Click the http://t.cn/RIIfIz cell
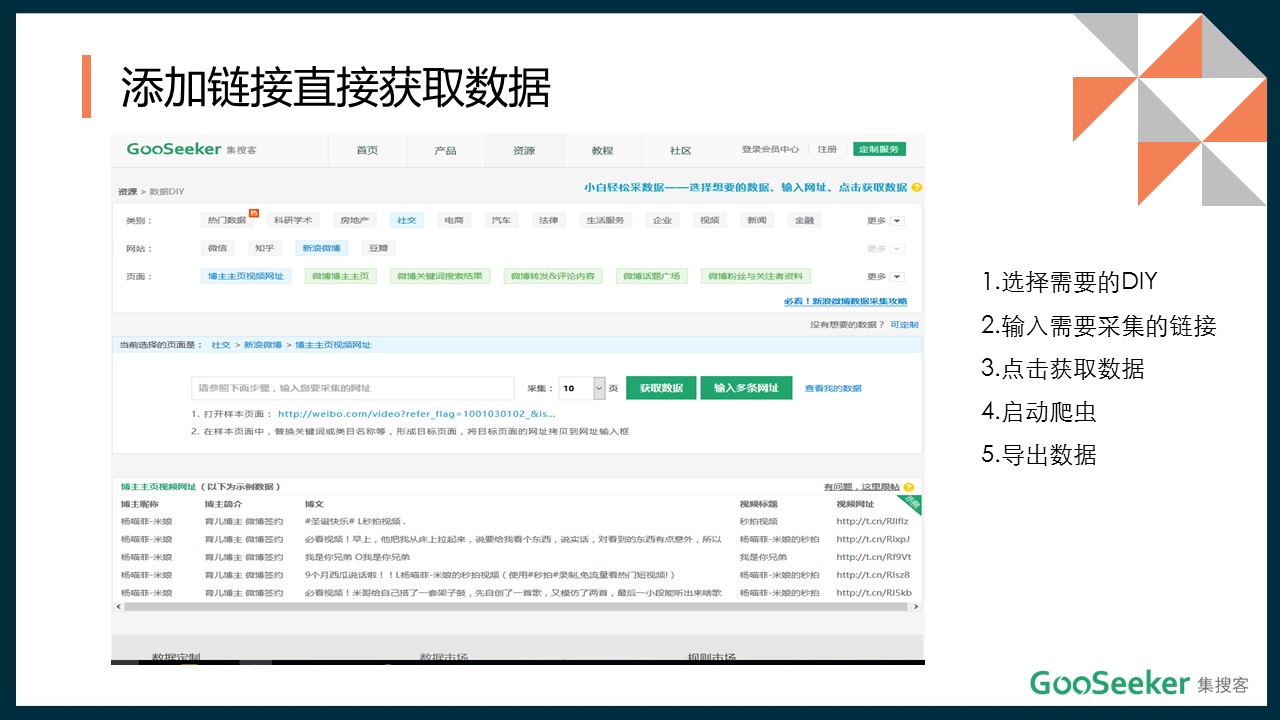The height and width of the screenshot is (720, 1280). click(x=872, y=521)
